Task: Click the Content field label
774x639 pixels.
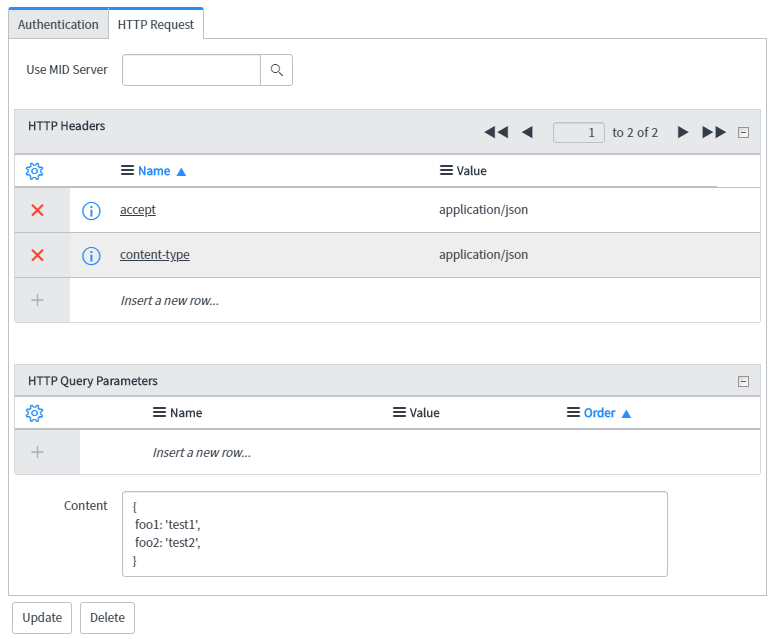Action: pos(85,506)
